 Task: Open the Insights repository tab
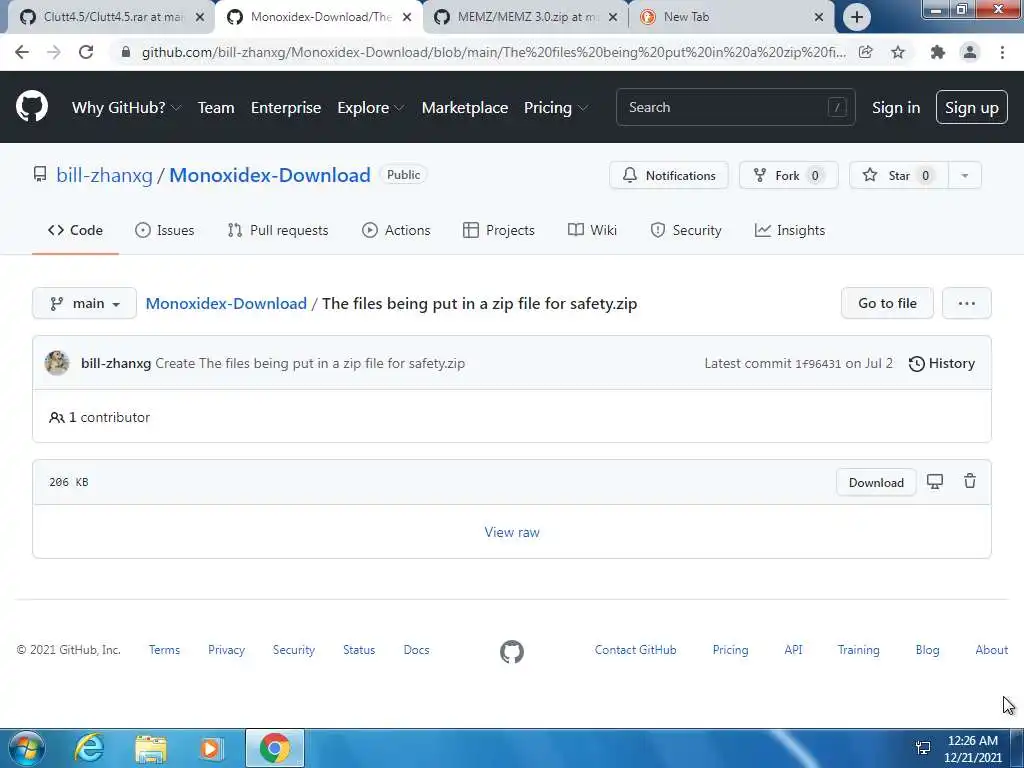pyautogui.click(x=790, y=231)
